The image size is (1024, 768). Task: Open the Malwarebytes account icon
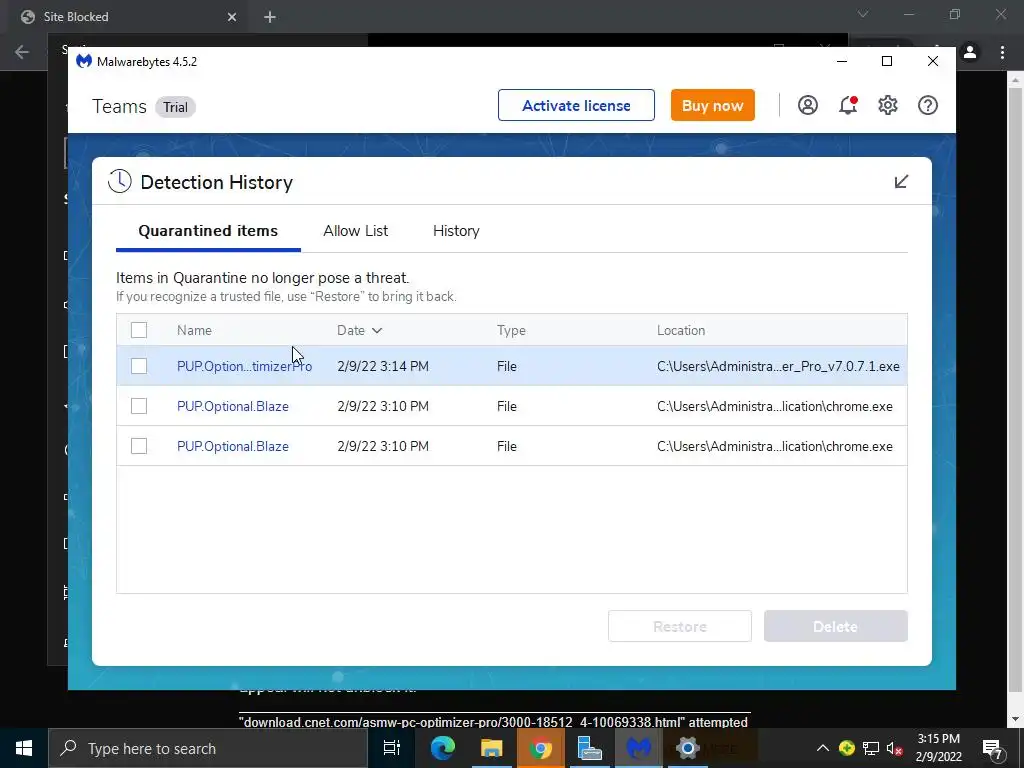808,105
